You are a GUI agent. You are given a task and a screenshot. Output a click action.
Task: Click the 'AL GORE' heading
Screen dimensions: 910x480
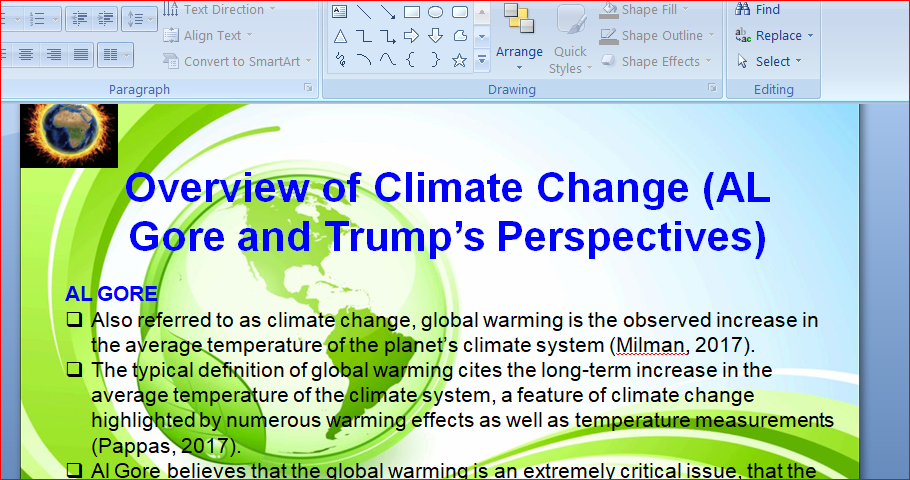pyautogui.click(x=111, y=294)
